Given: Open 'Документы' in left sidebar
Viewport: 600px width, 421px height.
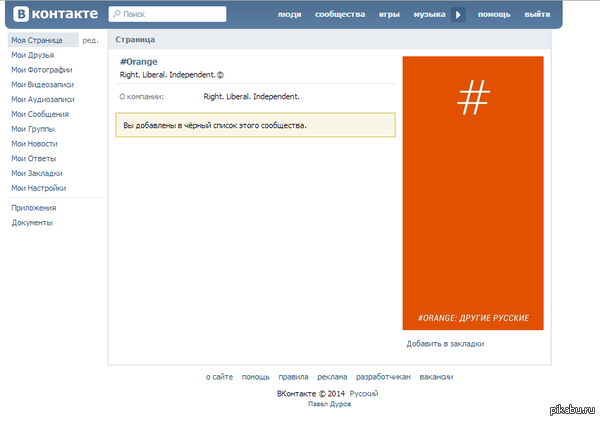Looking at the screenshot, I should pyautogui.click(x=32, y=223).
